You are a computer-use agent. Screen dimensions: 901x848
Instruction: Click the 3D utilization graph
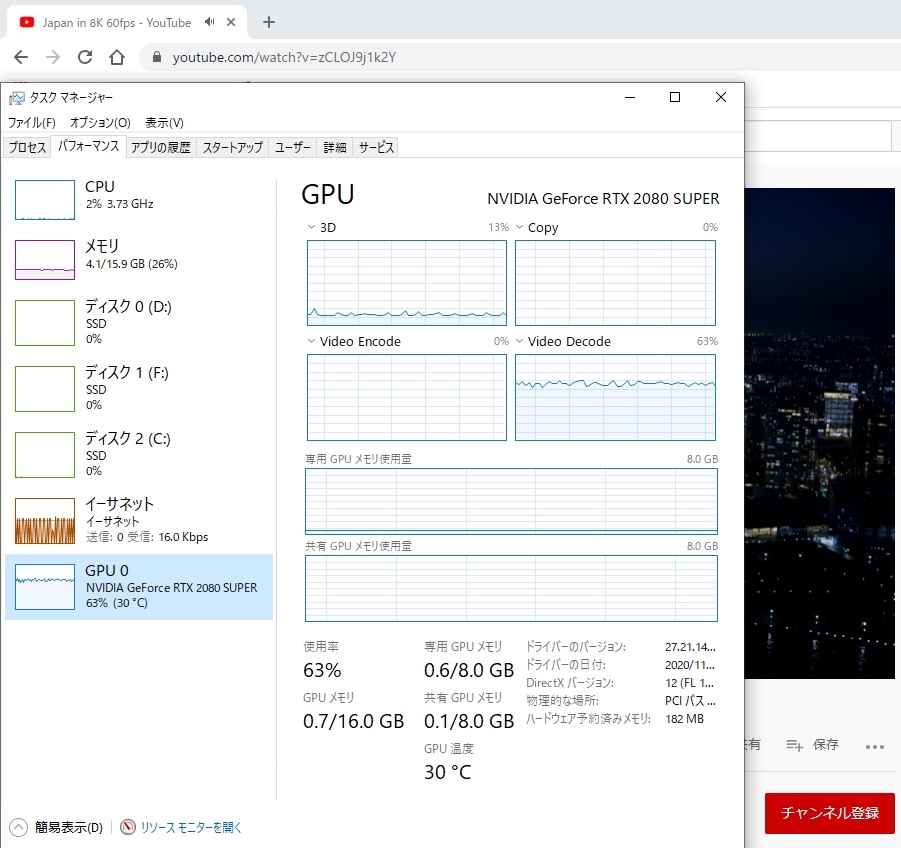pos(407,283)
